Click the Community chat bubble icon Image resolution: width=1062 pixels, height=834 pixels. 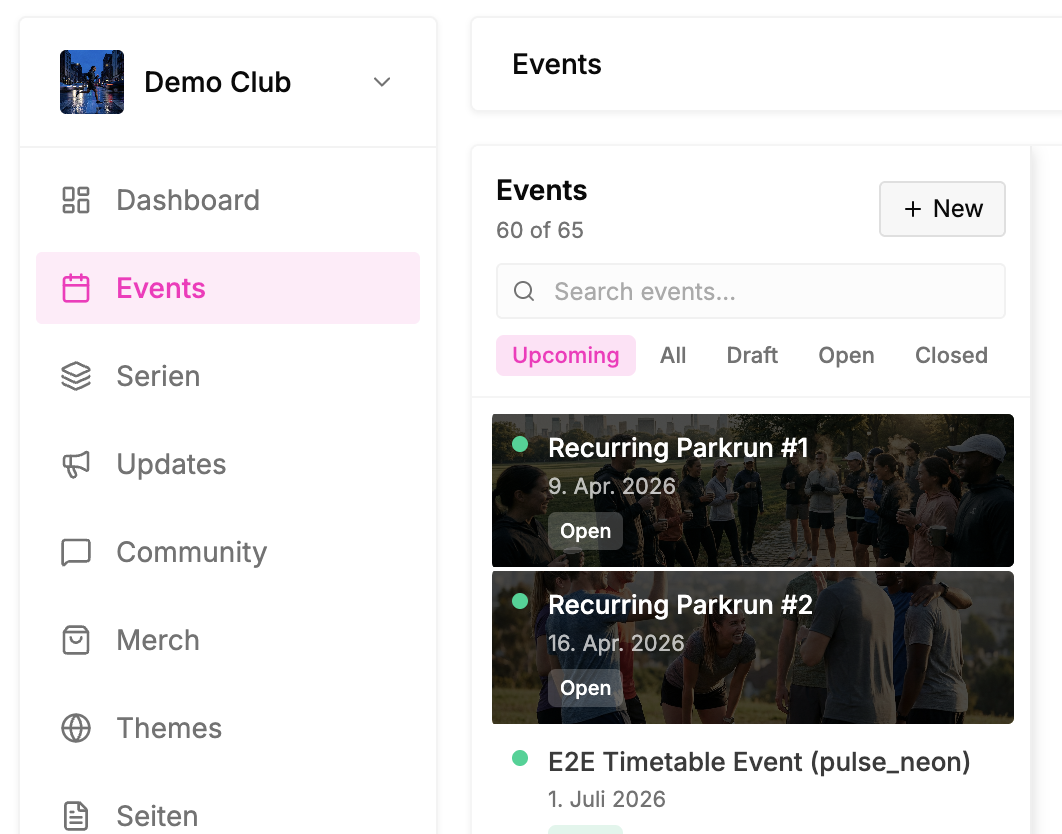tap(76, 552)
